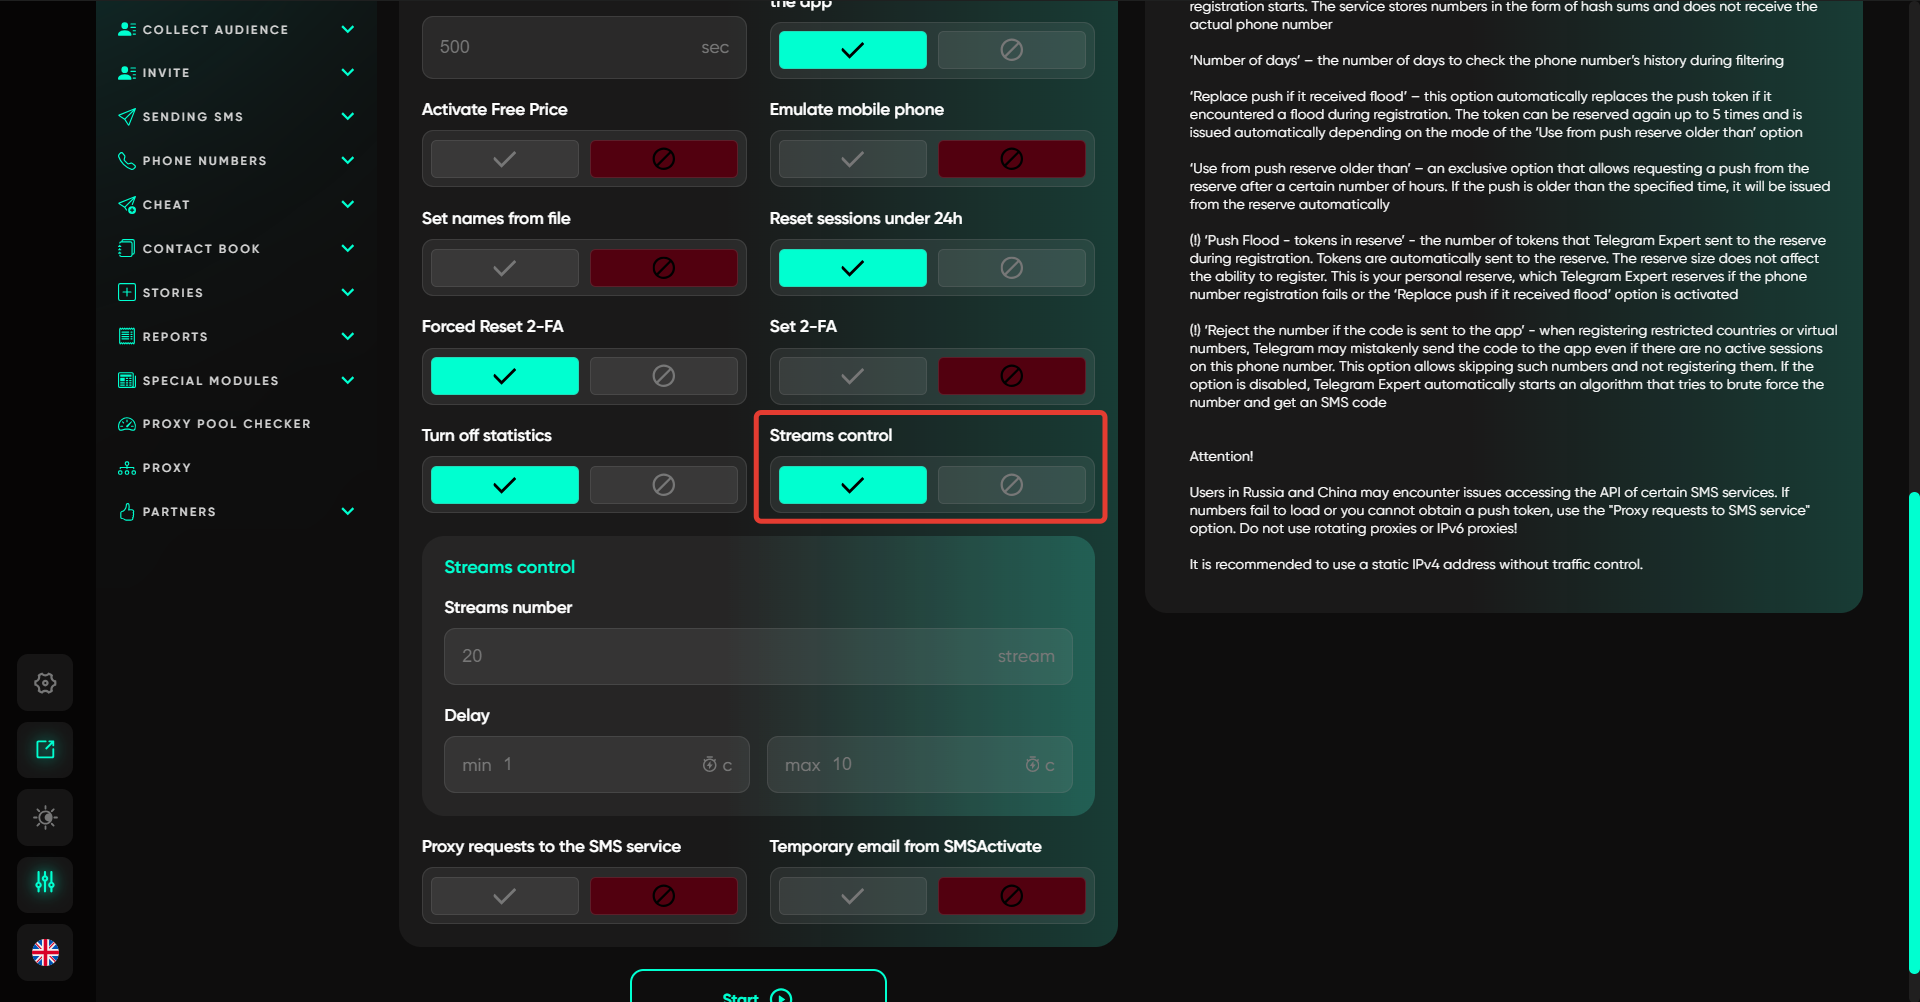The width and height of the screenshot is (1920, 1002).
Task: Click the external link icon in left rail
Action: tap(45, 750)
